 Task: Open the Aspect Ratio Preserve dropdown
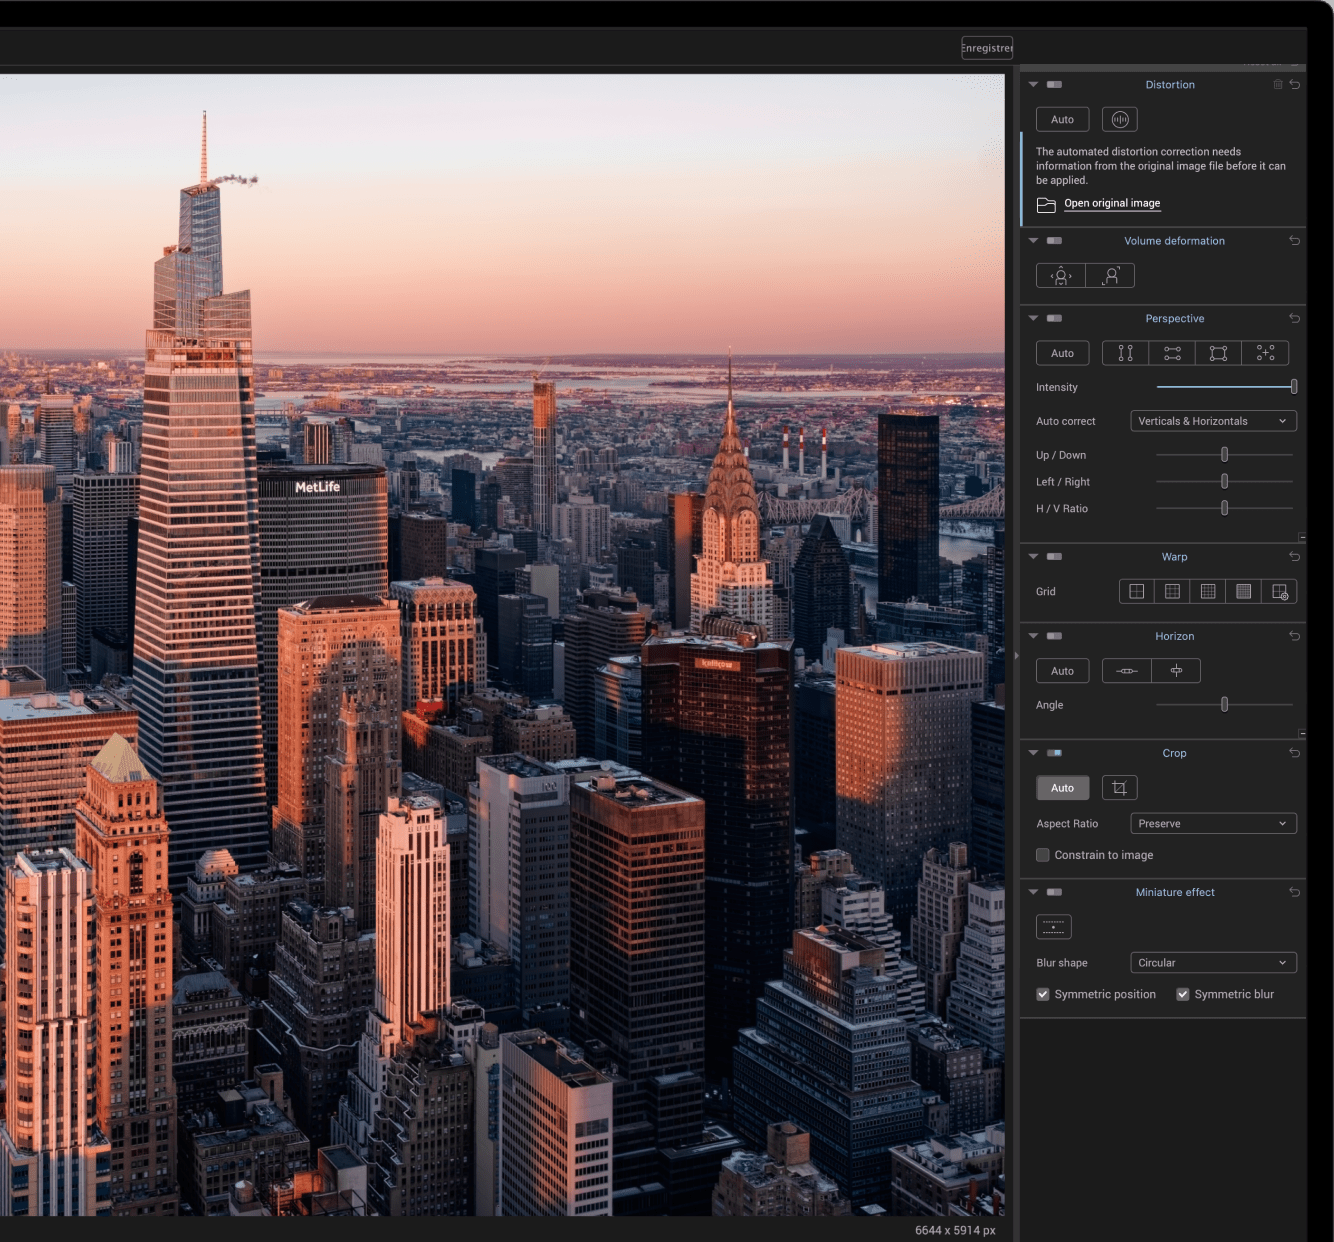(x=1212, y=824)
